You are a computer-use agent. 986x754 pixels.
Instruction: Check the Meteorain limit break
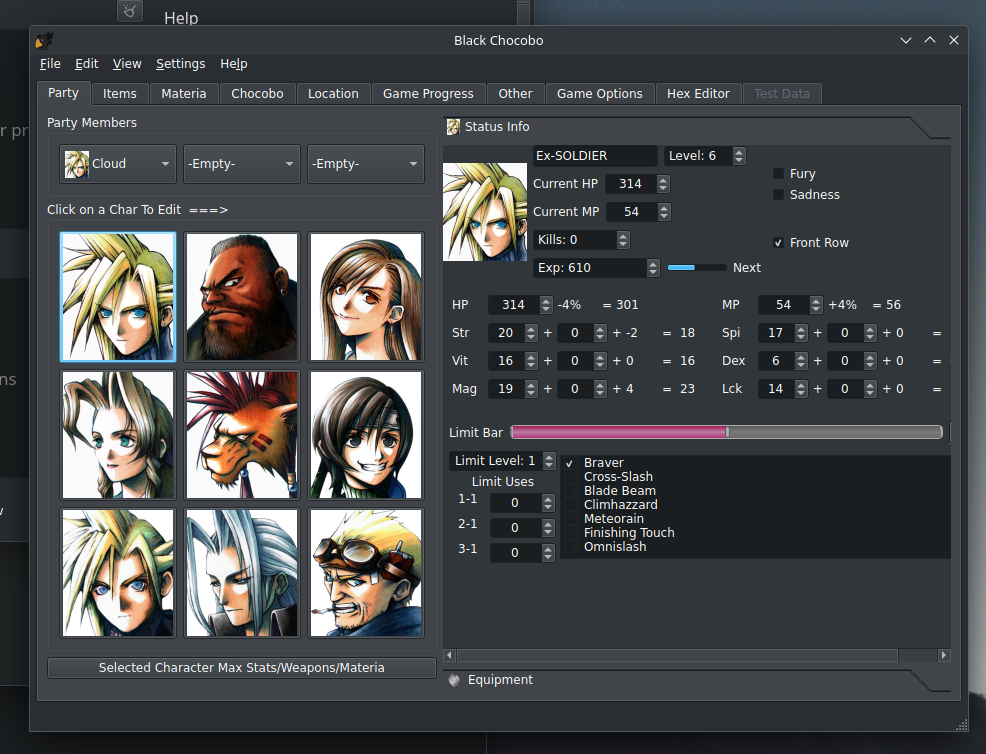(x=570, y=519)
